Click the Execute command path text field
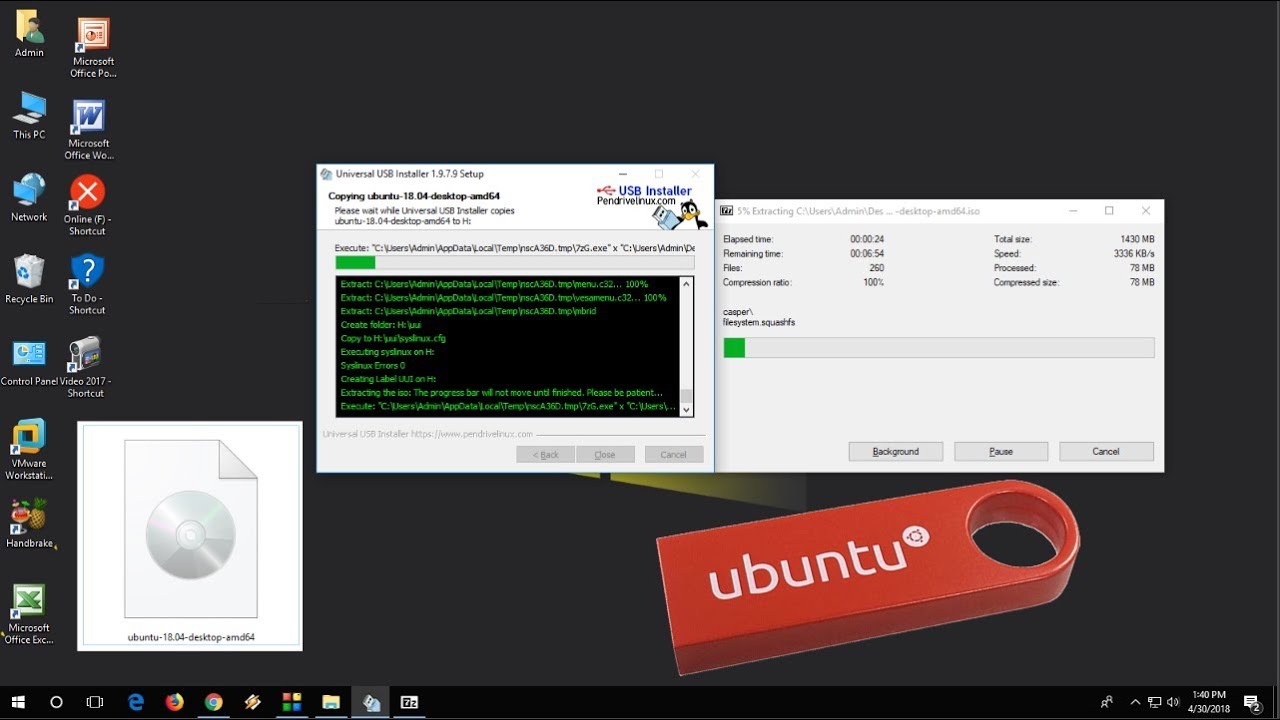 point(514,247)
